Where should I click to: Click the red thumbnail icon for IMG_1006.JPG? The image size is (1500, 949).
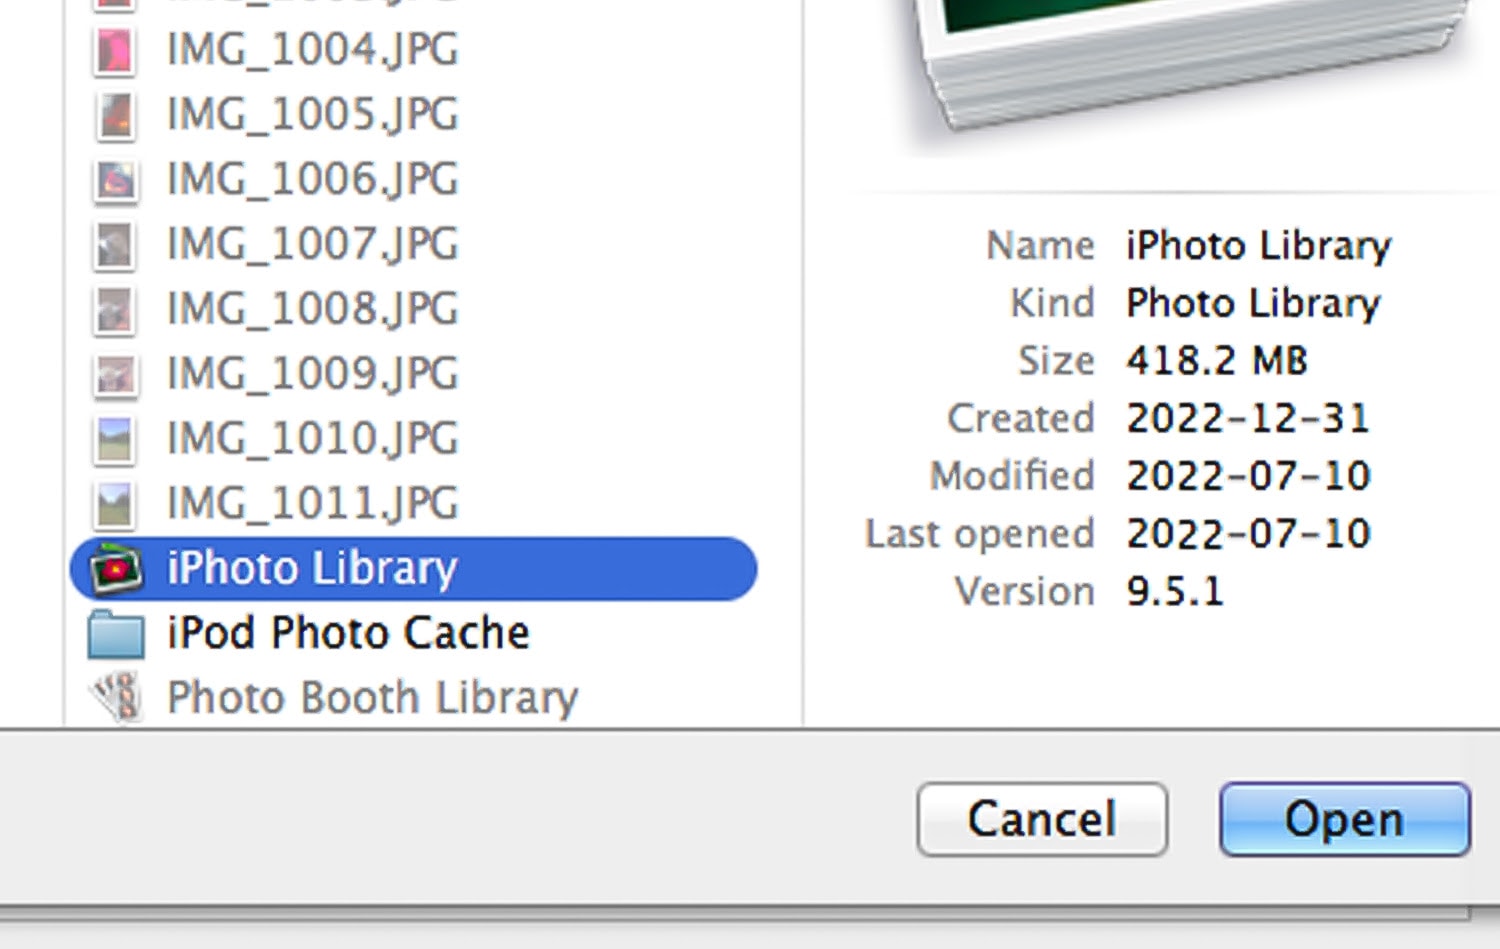tap(114, 179)
